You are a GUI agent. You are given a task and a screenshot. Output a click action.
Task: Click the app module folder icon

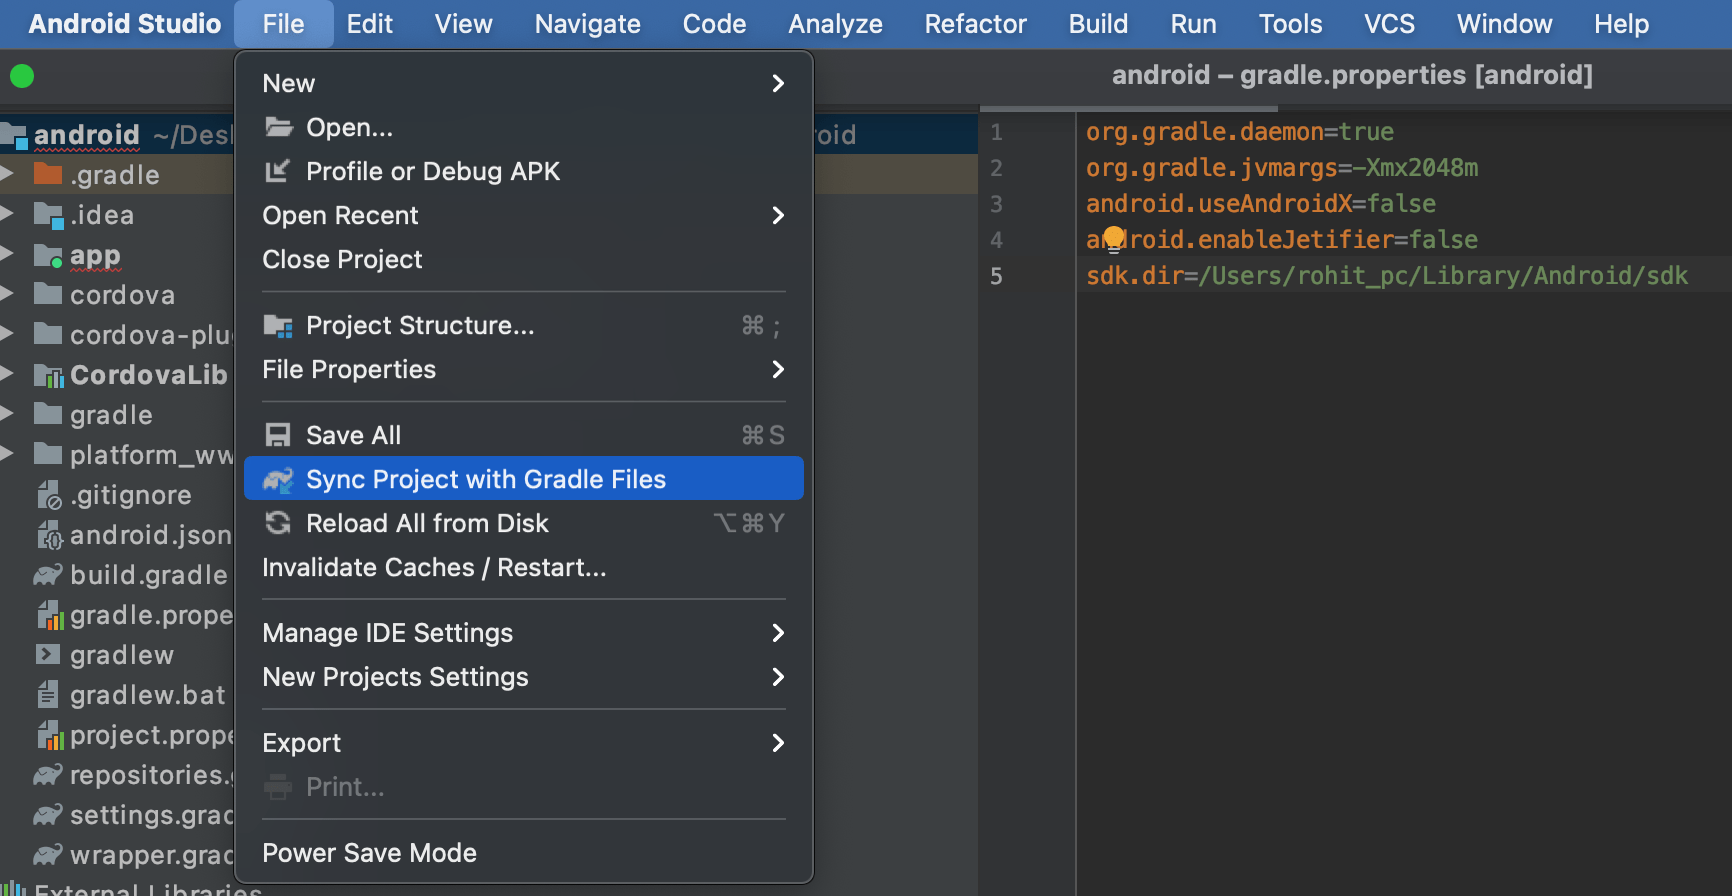click(x=48, y=255)
